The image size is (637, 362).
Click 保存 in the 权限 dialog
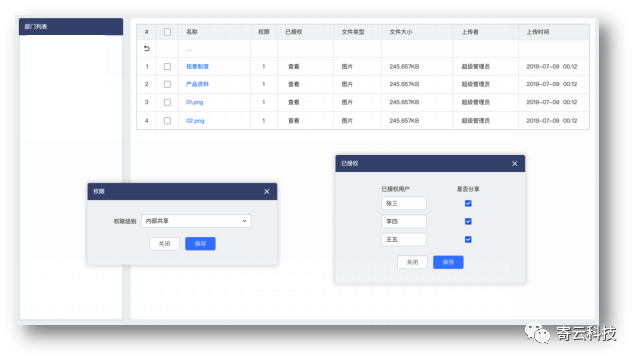point(200,244)
